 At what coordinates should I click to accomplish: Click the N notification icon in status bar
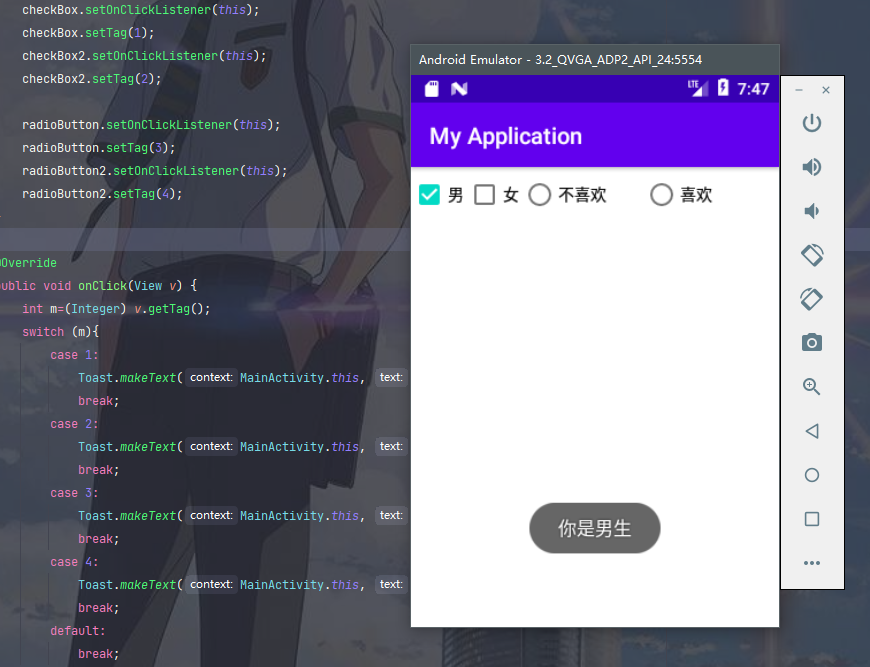[x=459, y=89]
